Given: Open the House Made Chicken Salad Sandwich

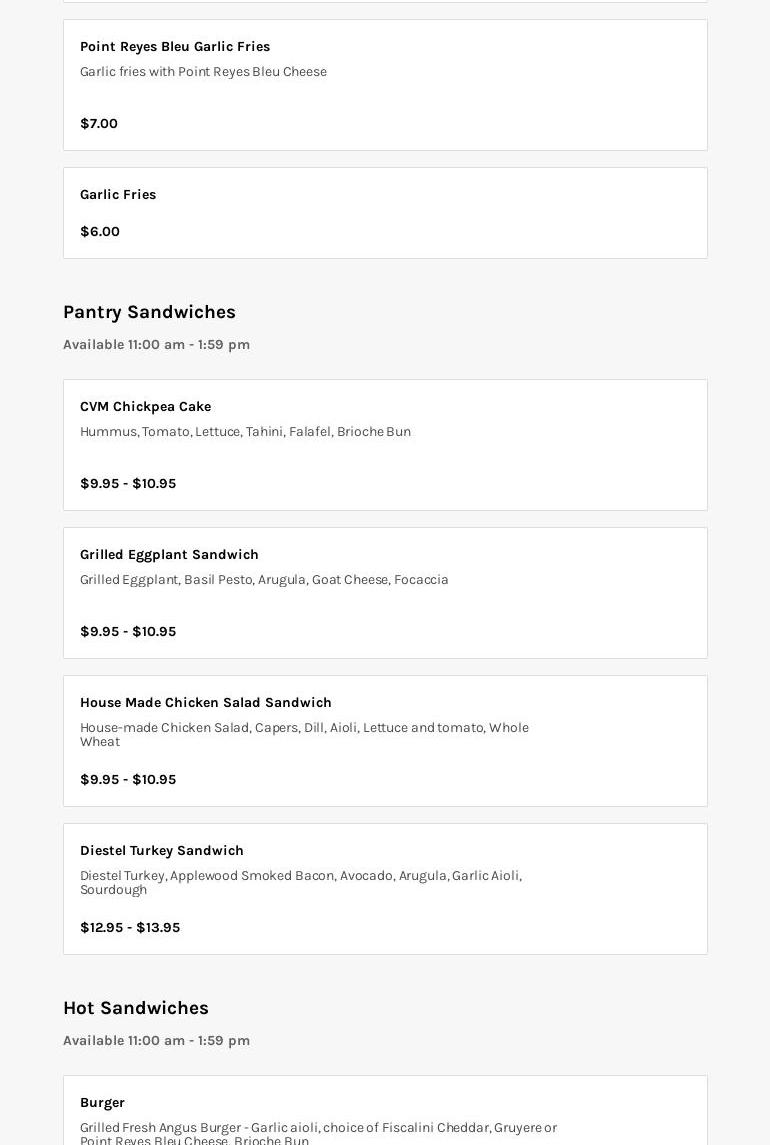Looking at the screenshot, I should (205, 703).
